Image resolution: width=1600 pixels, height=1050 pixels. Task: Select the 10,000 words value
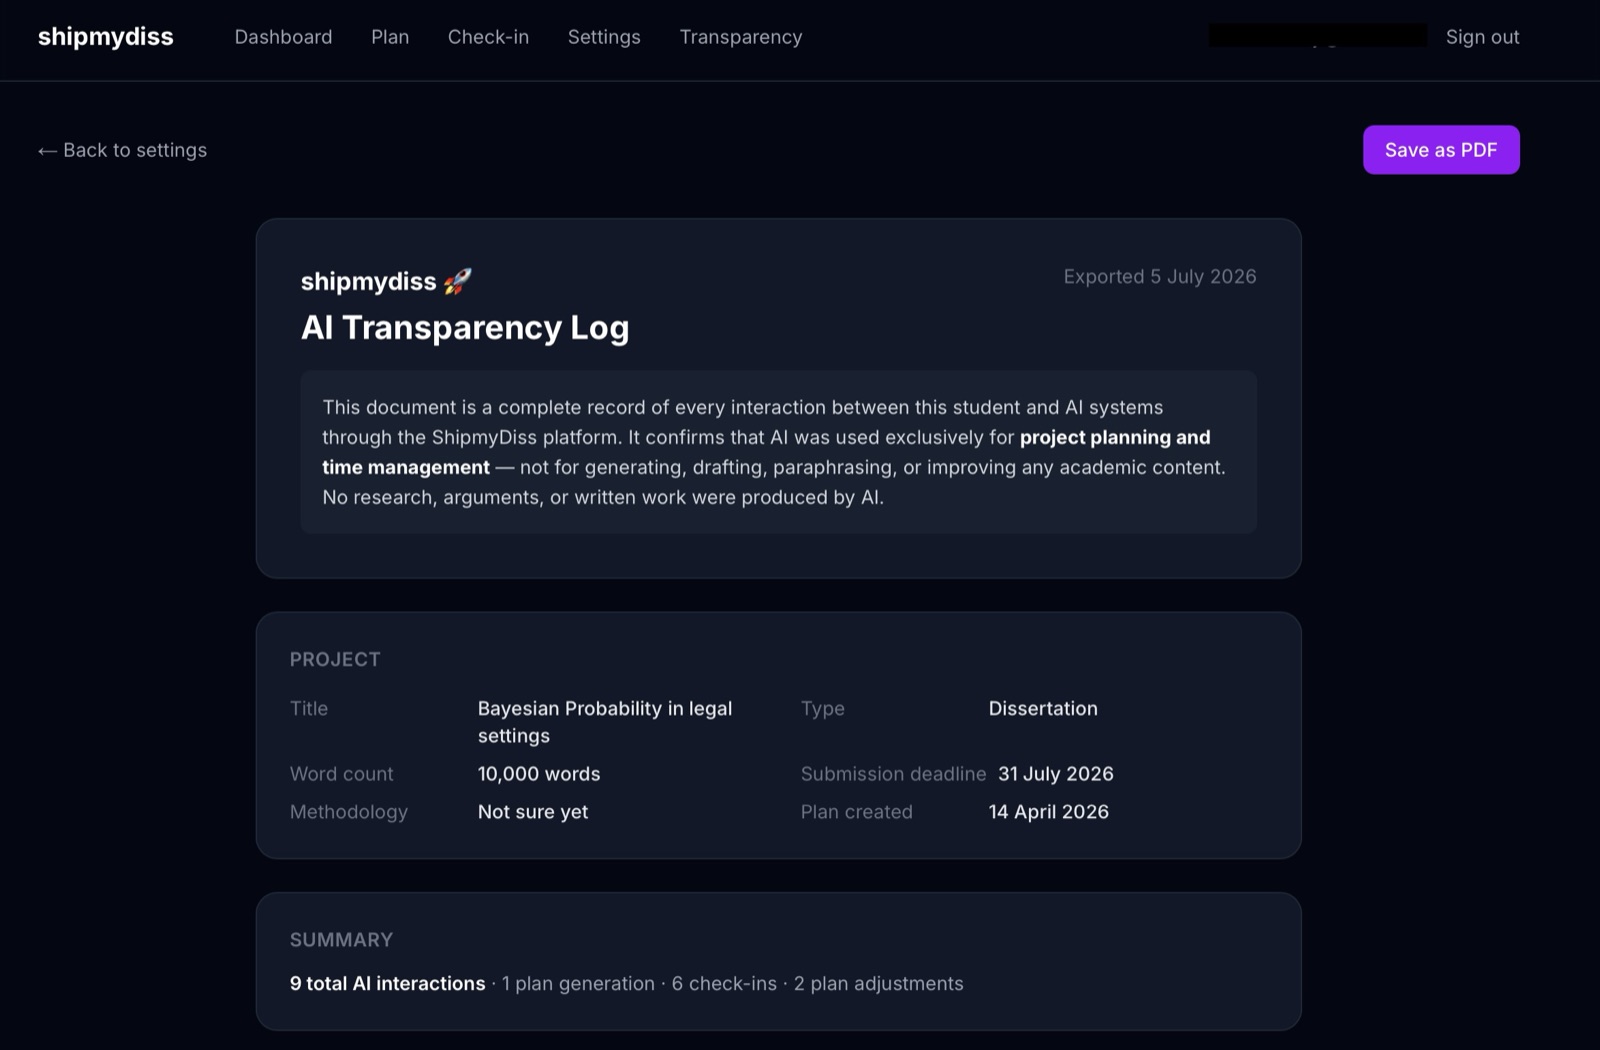click(539, 774)
